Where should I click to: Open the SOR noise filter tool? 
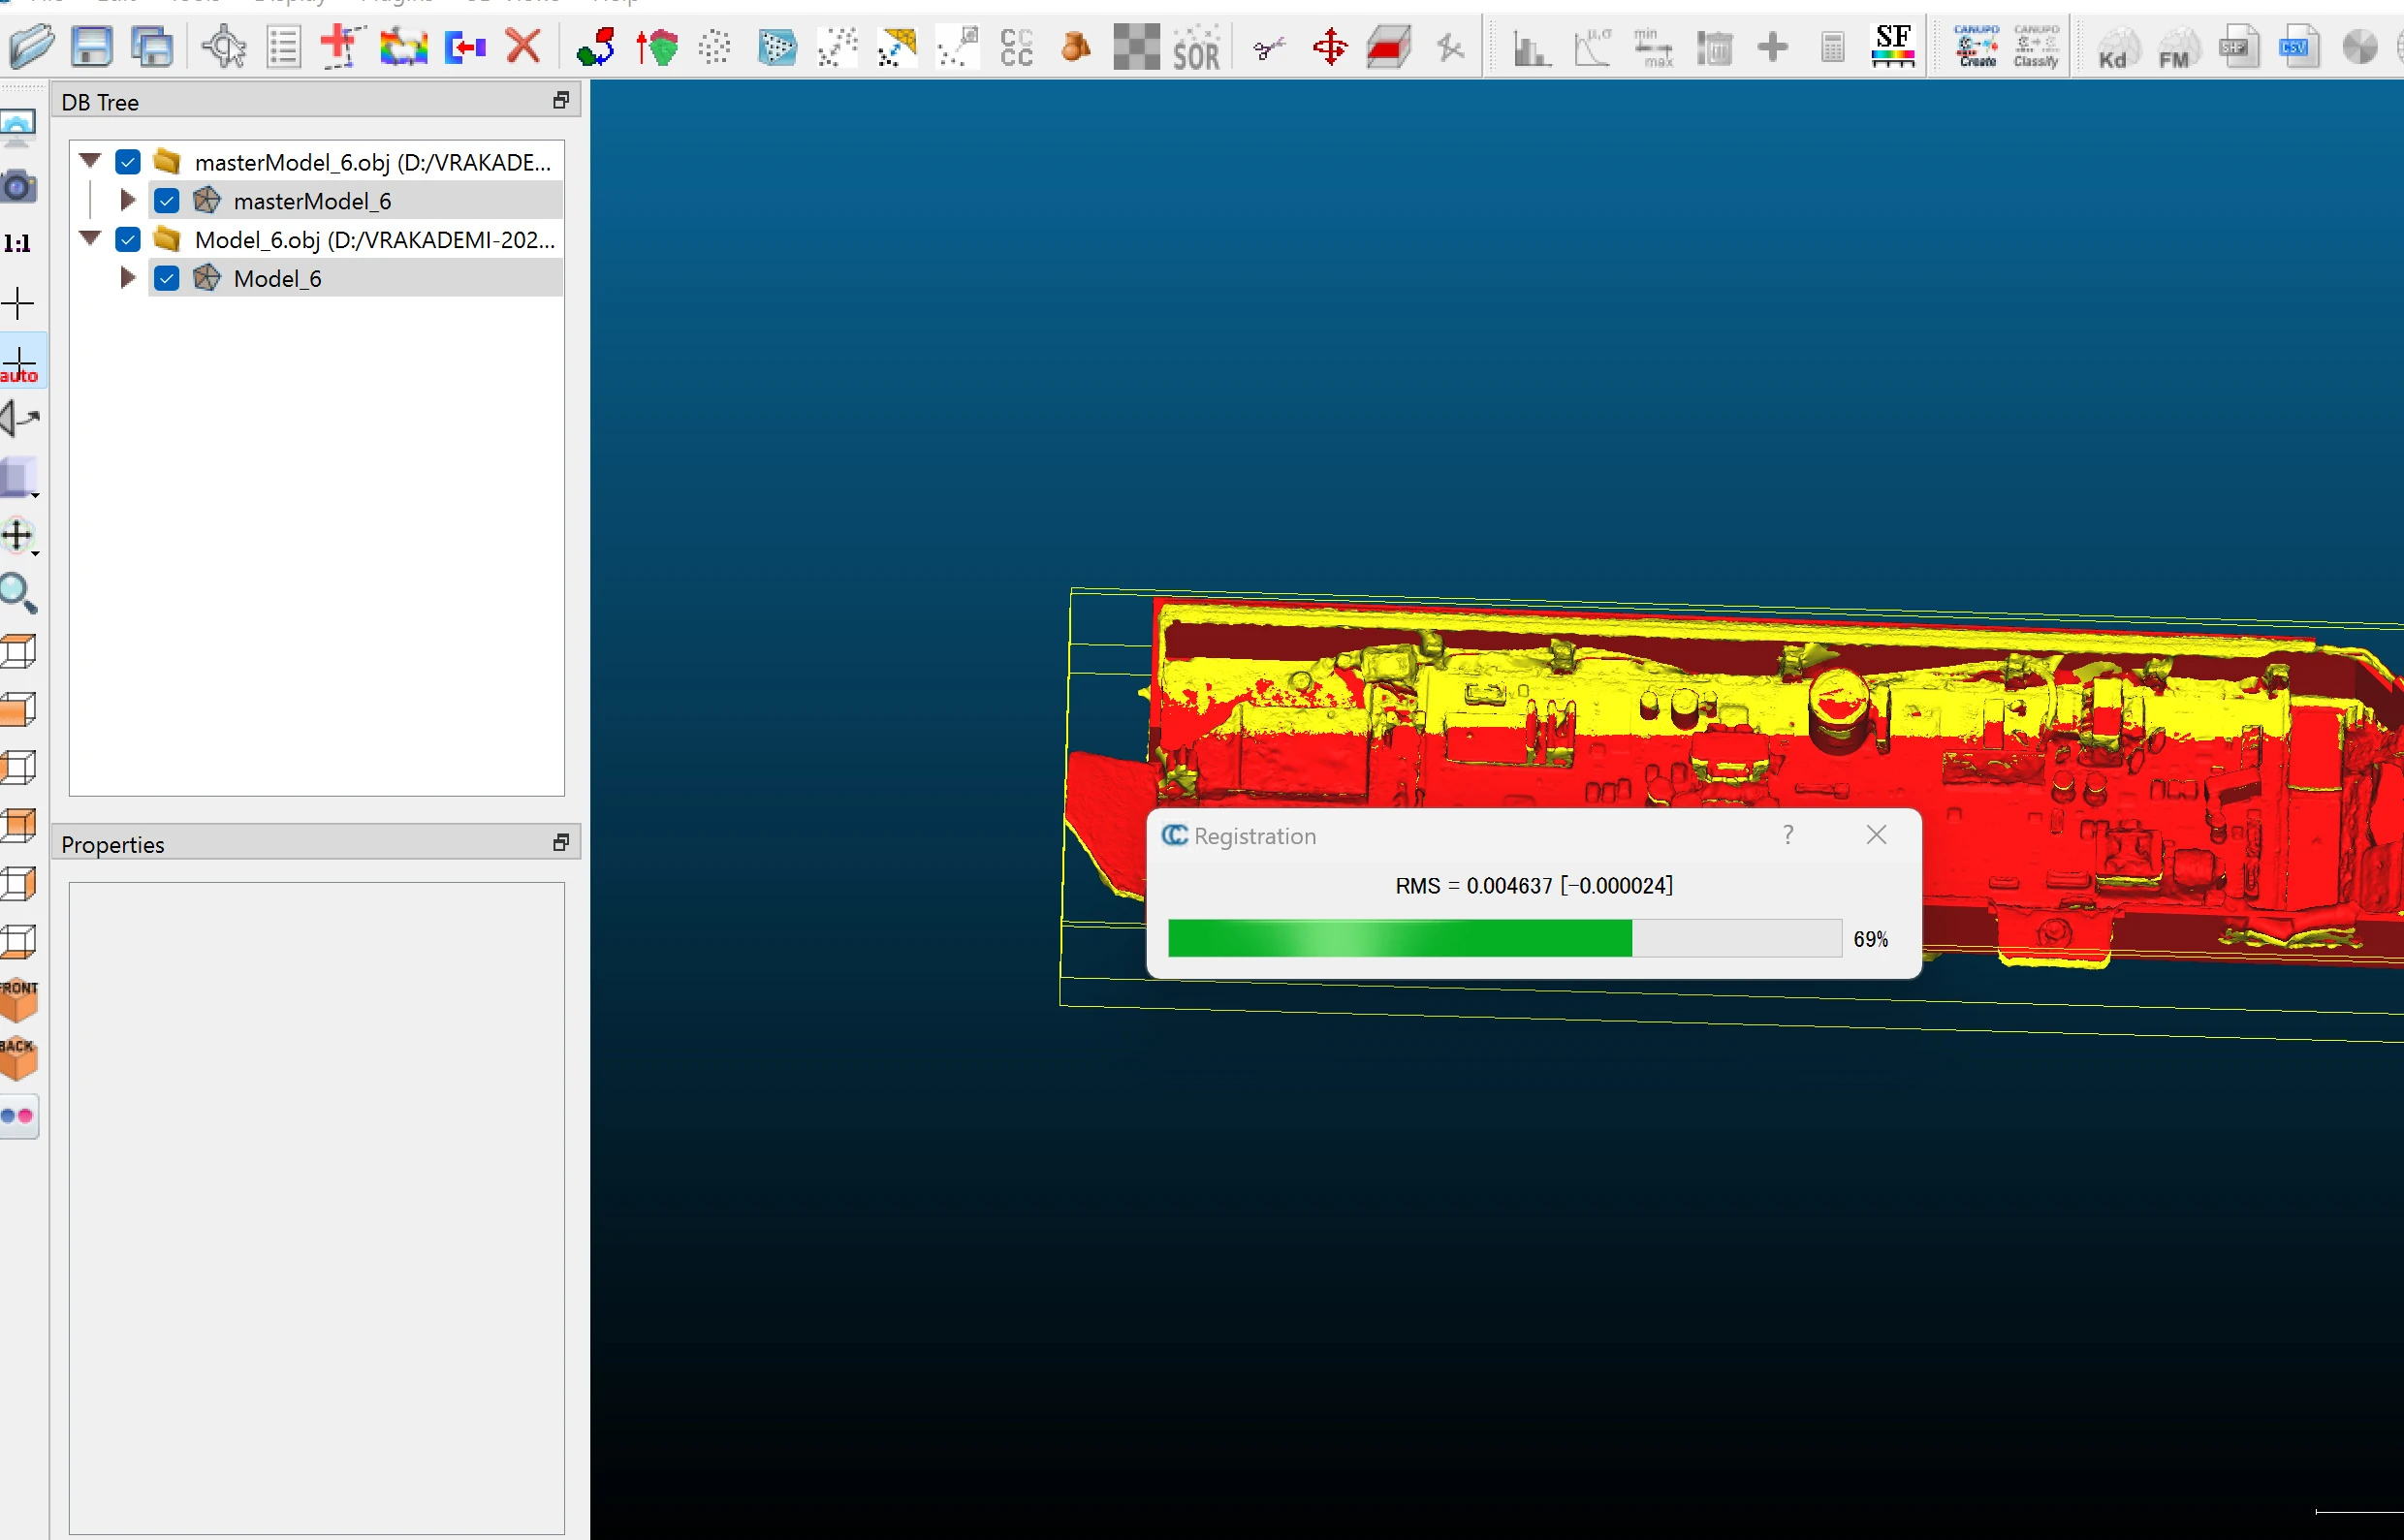coord(1195,48)
